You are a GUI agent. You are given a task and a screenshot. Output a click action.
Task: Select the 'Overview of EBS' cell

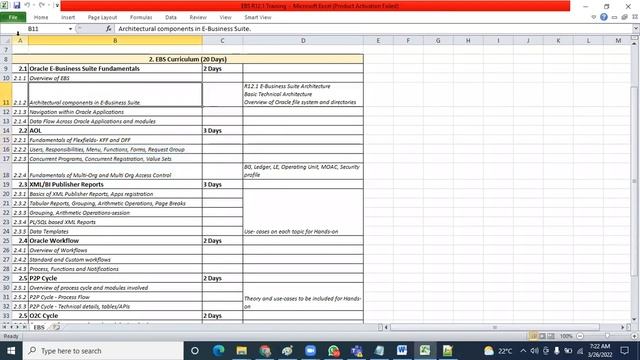tap(115, 78)
